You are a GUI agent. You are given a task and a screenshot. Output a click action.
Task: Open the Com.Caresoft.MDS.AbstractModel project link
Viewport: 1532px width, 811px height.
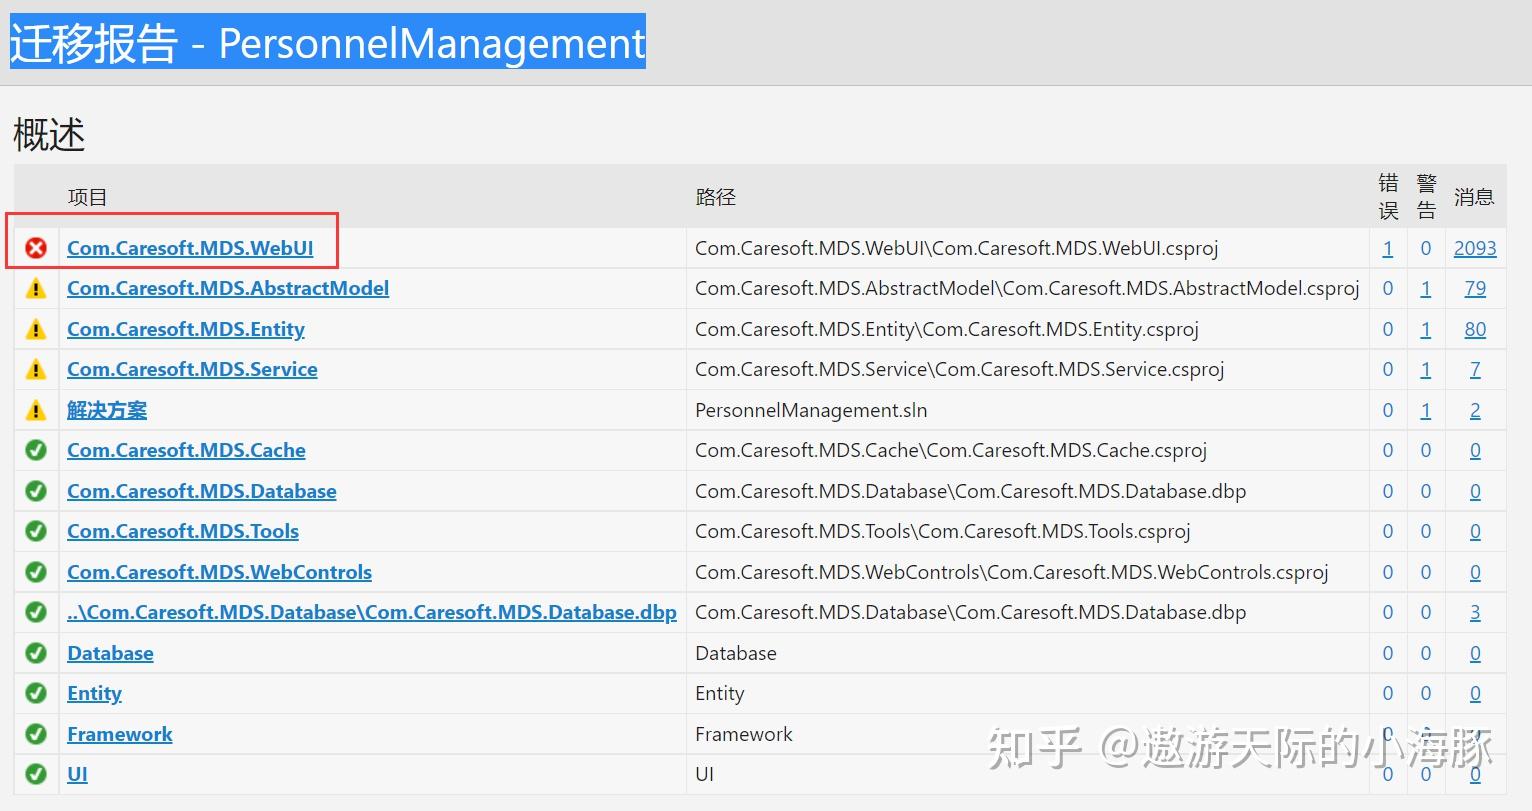[228, 288]
